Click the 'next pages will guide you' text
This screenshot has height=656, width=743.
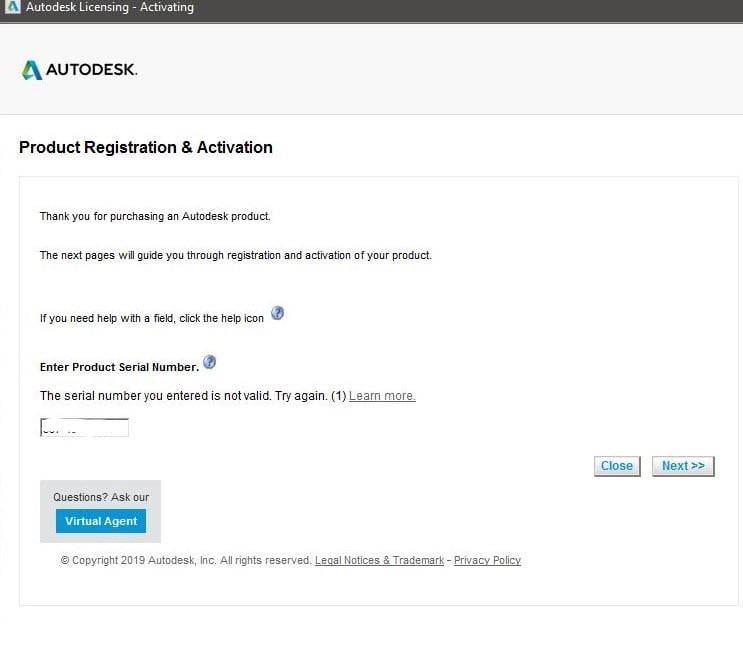(x=235, y=256)
